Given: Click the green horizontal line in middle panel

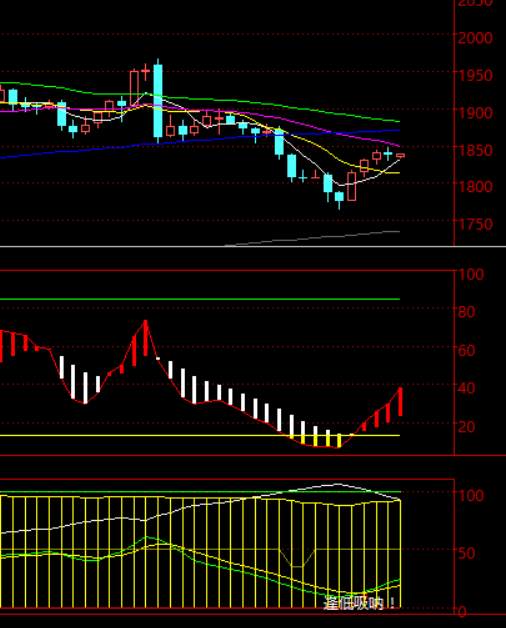Looking at the screenshot, I should 200,299.
